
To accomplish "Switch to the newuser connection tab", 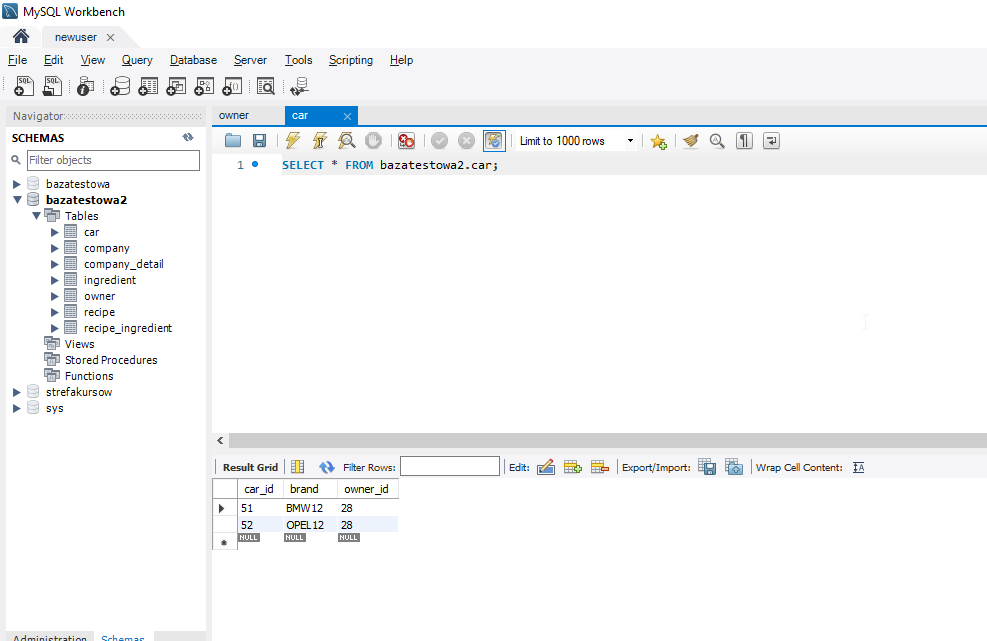I will click(76, 37).
